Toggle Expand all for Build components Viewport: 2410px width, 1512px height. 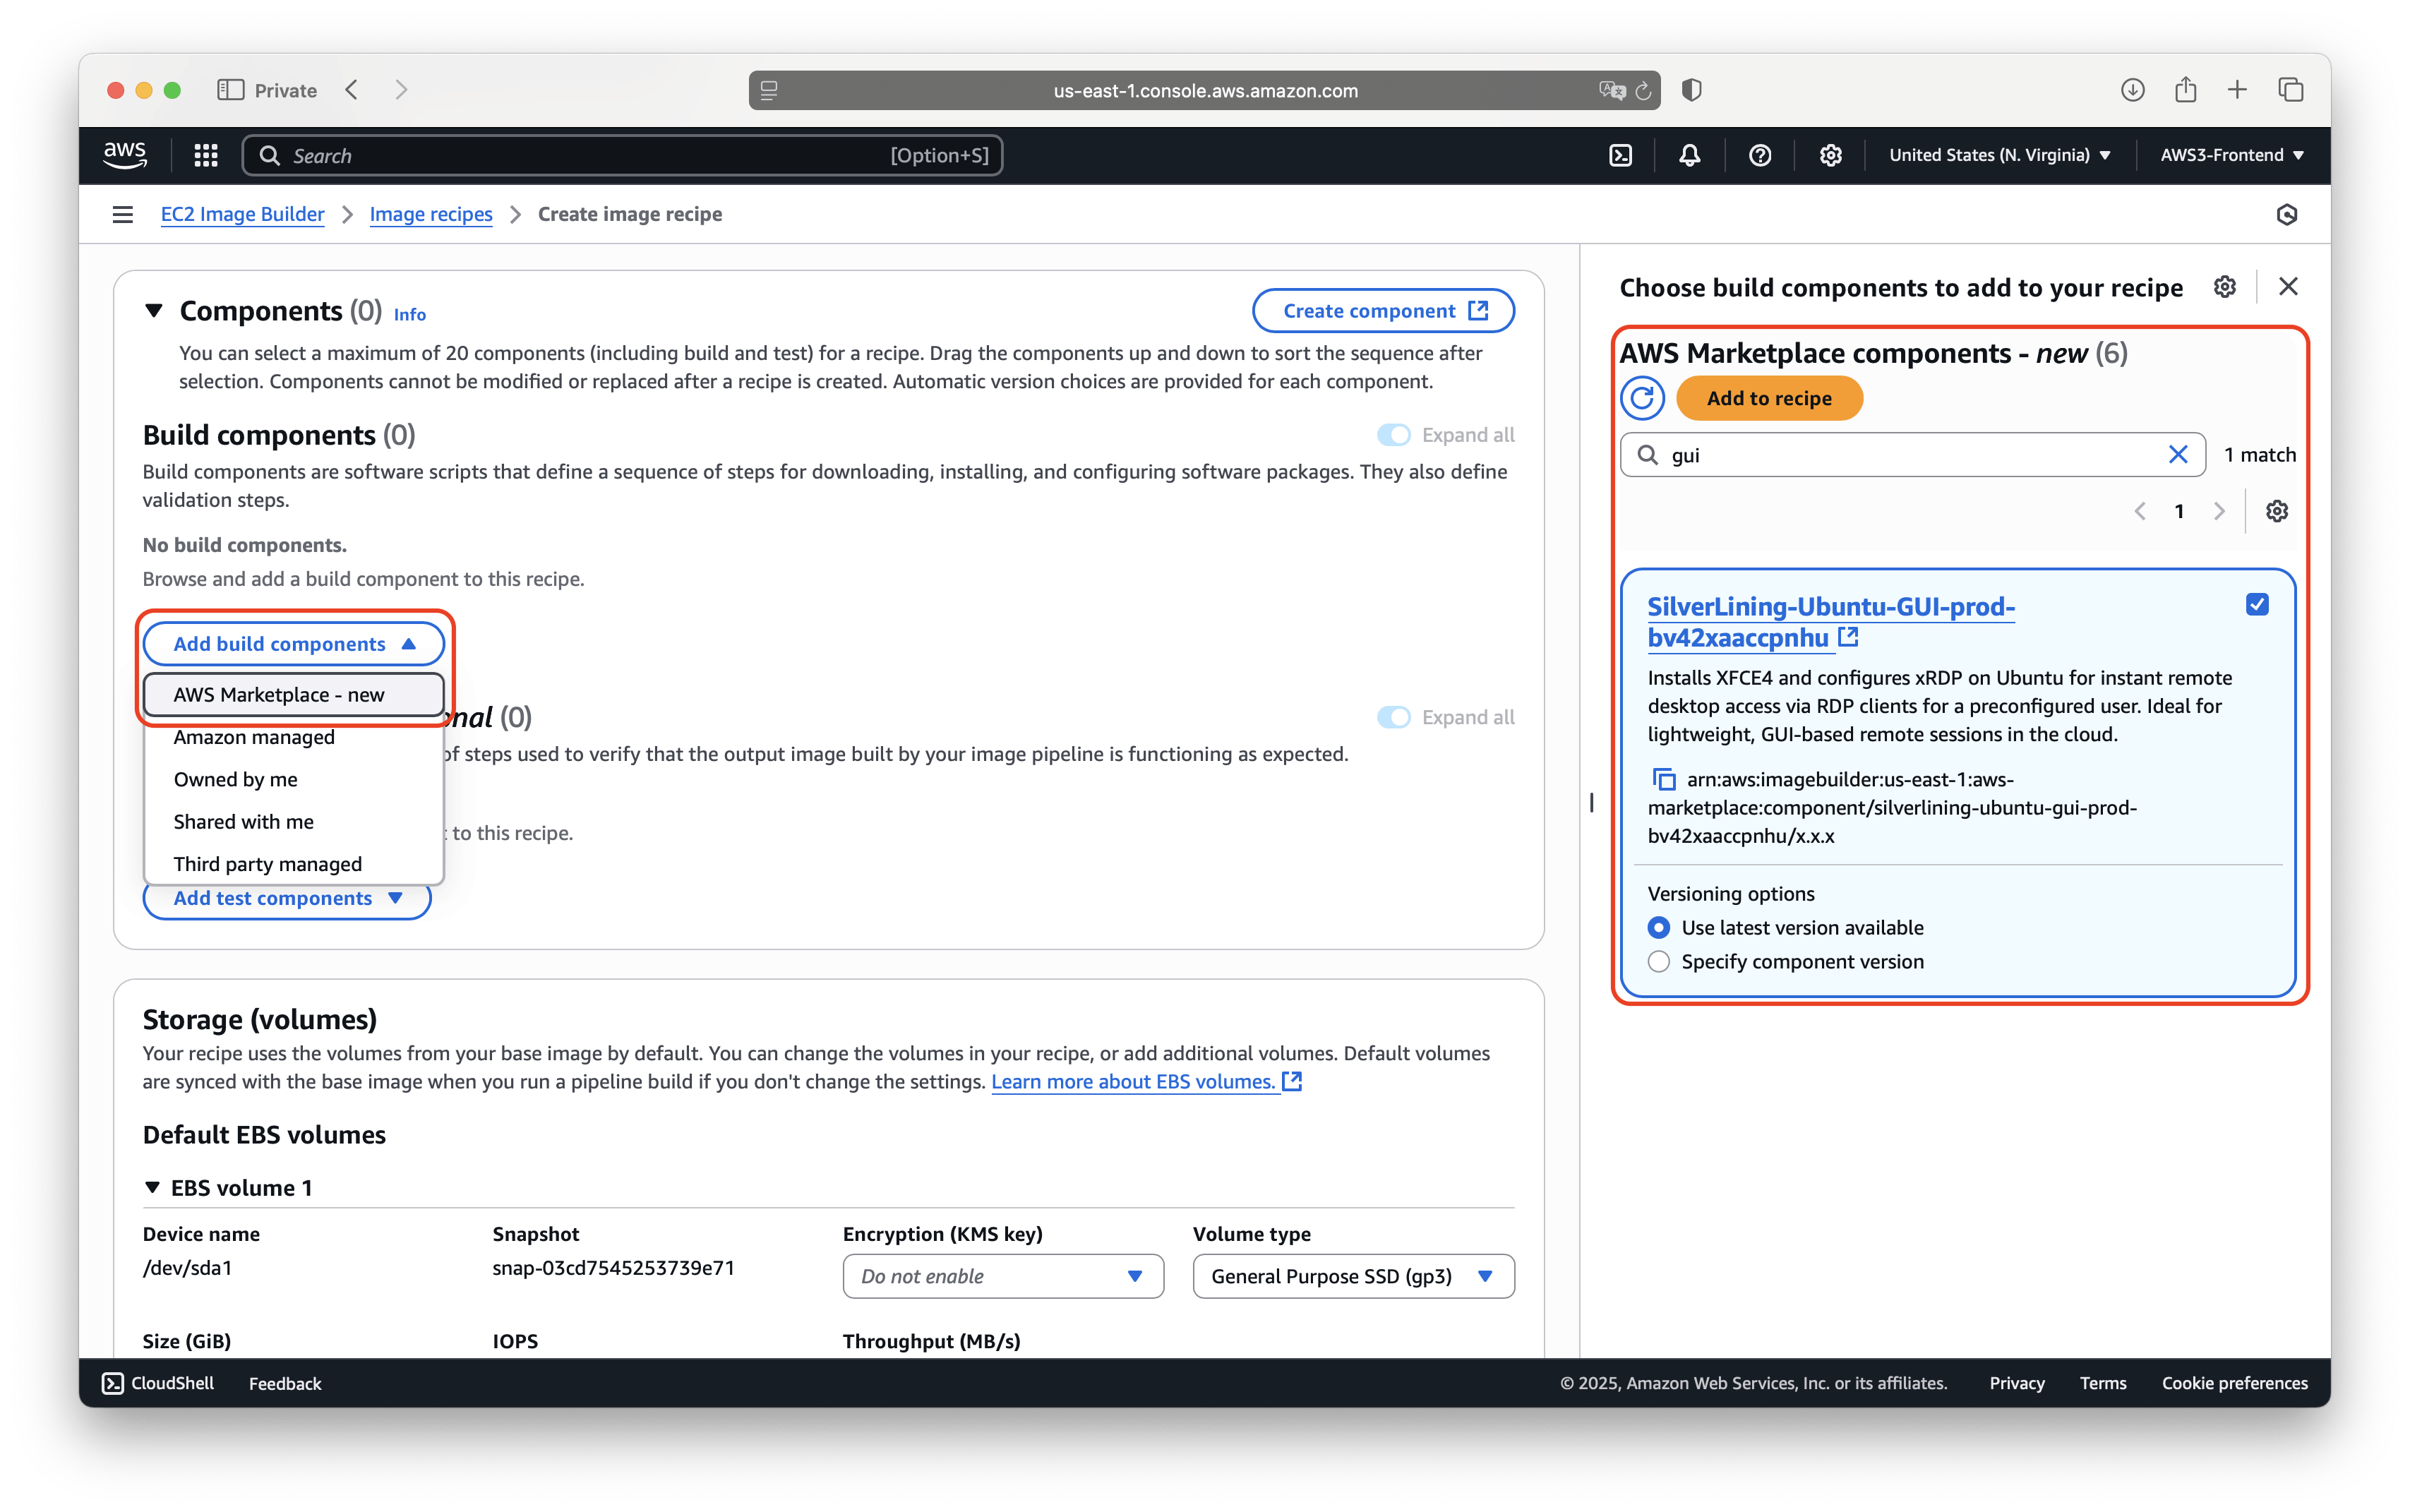[1393, 435]
